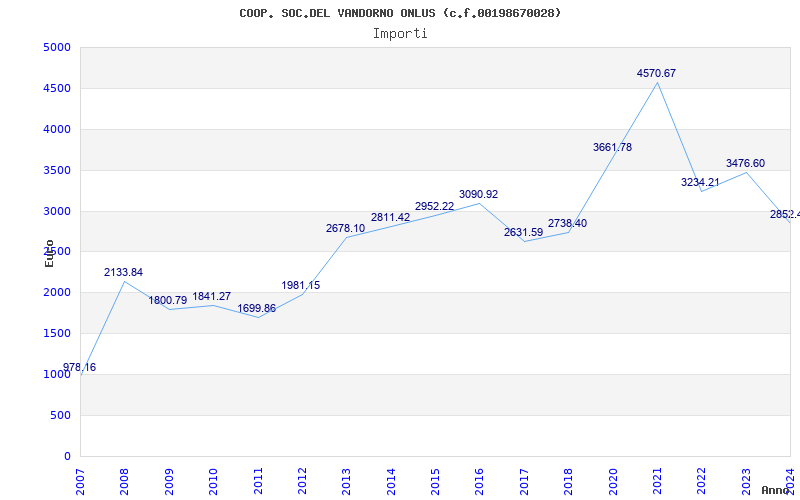Click the 500 y-axis tick label
Viewport: 800px width, 500px height.
pos(60,416)
